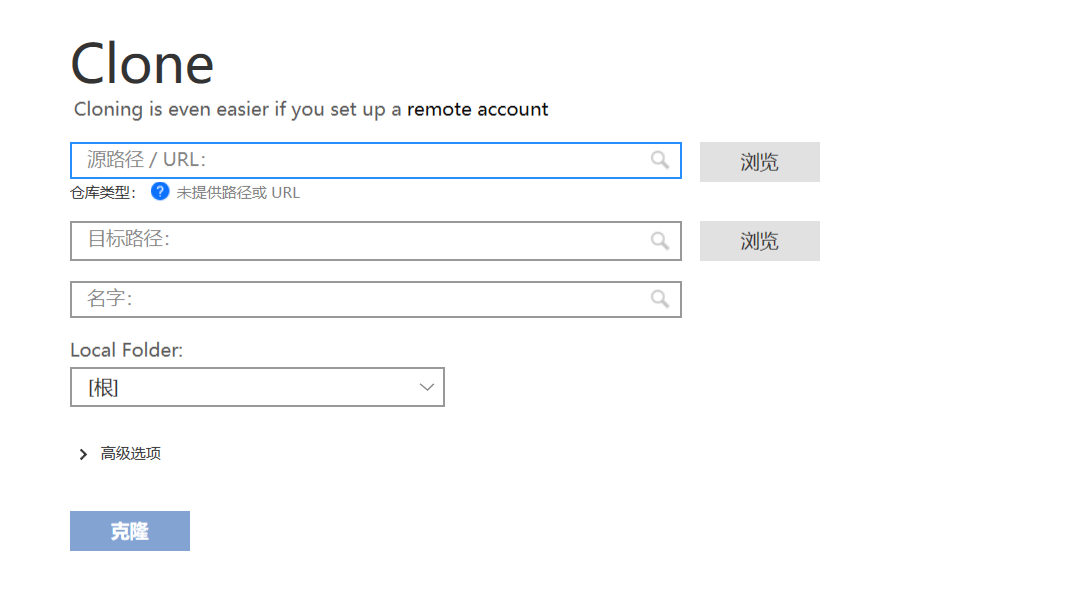Screen dimensions: 1083x608
Task: Click the 未提供路径或 URL status text
Action: point(238,193)
